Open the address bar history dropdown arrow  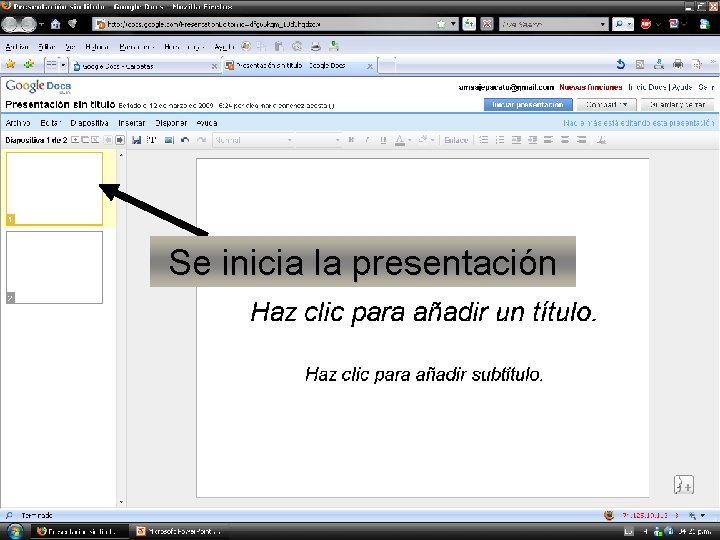click(453, 24)
